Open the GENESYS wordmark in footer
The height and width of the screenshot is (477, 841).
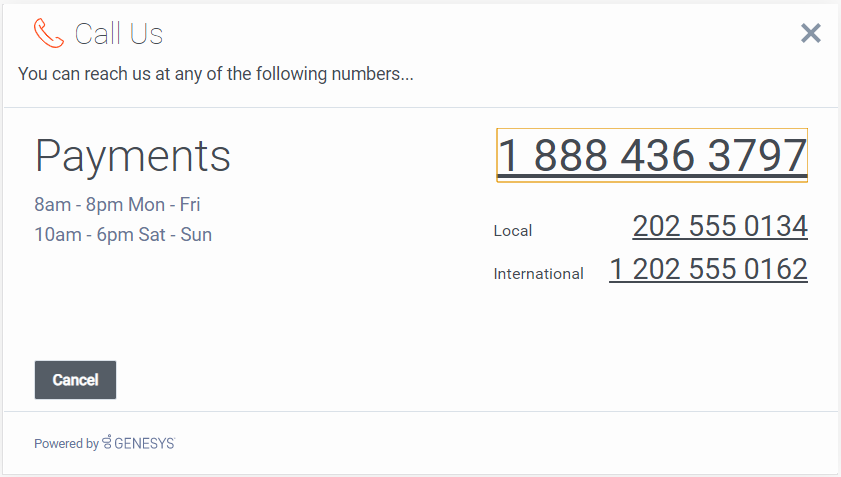[144, 444]
